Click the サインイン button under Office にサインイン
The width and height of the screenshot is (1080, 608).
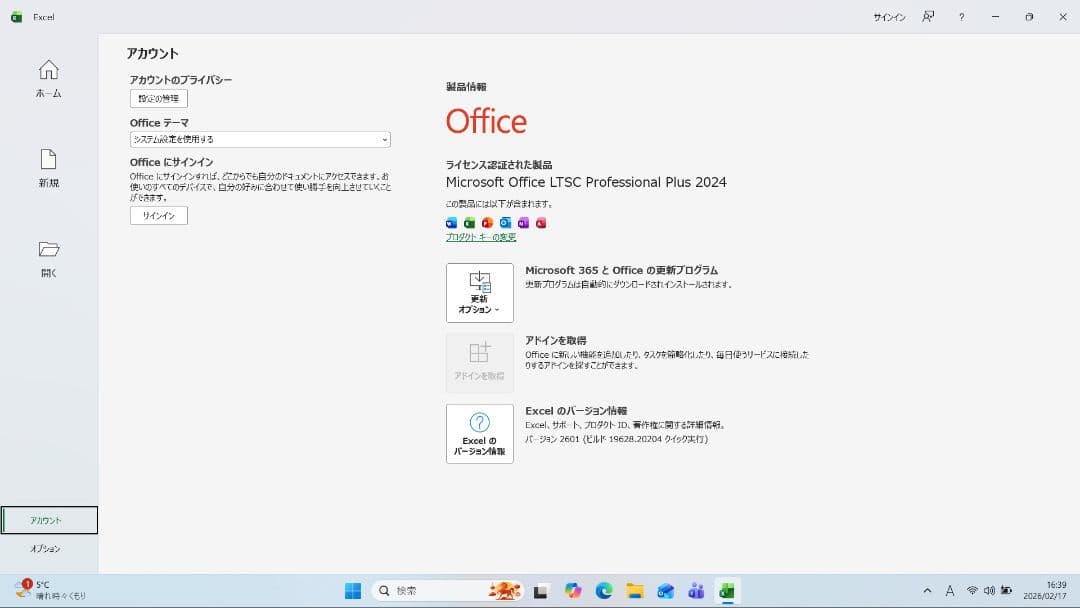point(157,215)
